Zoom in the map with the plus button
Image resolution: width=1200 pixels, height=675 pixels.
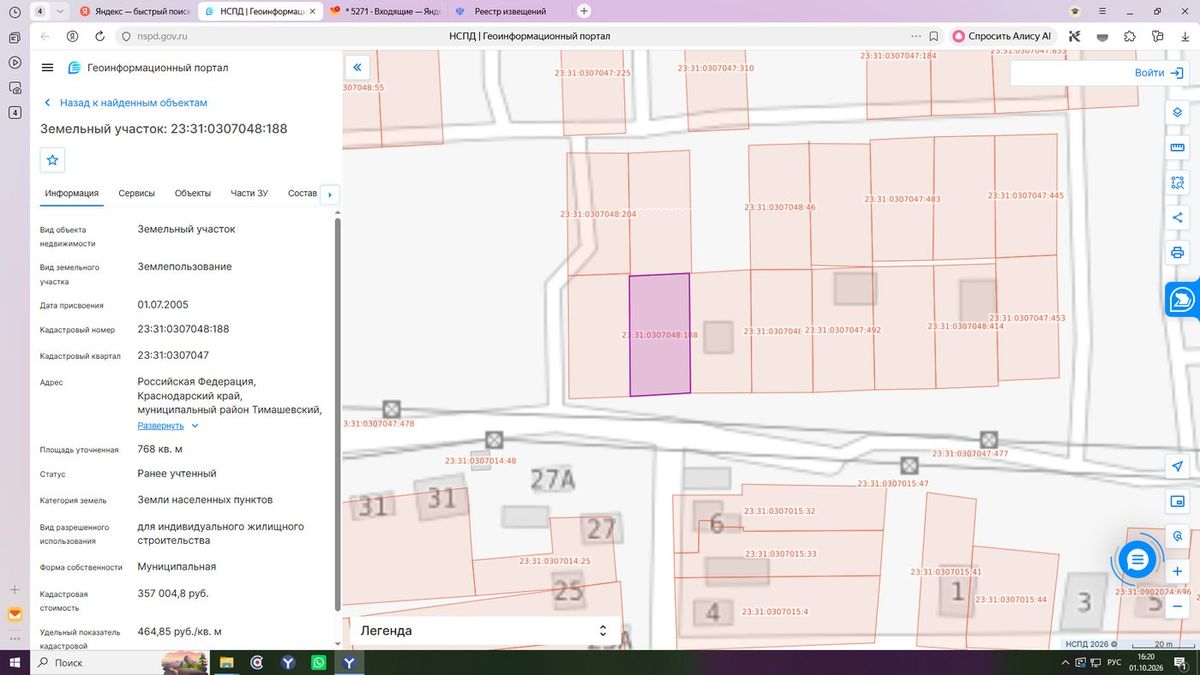[1177, 571]
